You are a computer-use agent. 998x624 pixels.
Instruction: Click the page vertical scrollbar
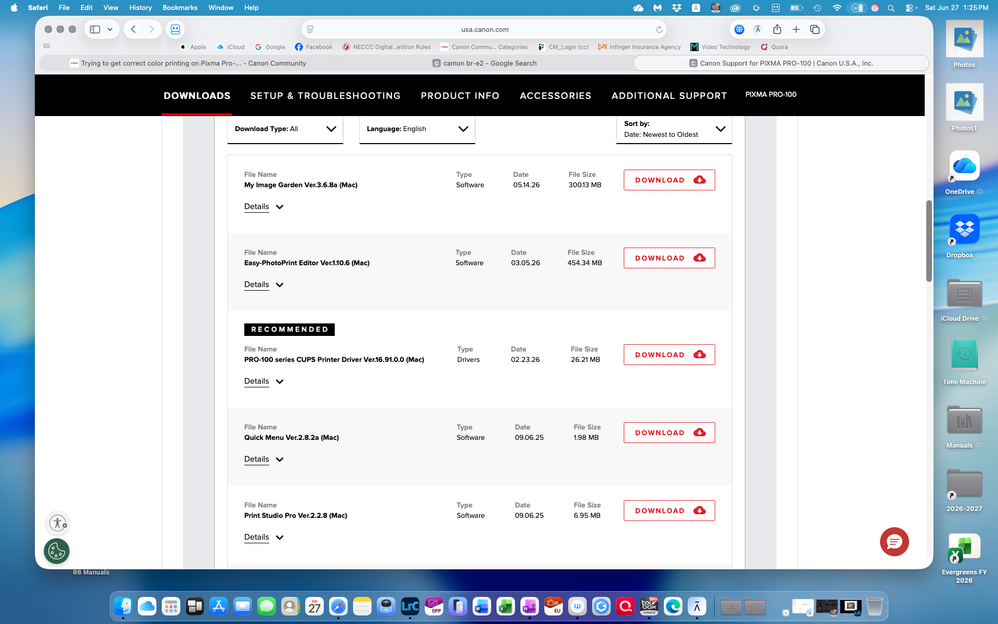click(x=929, y=241)
